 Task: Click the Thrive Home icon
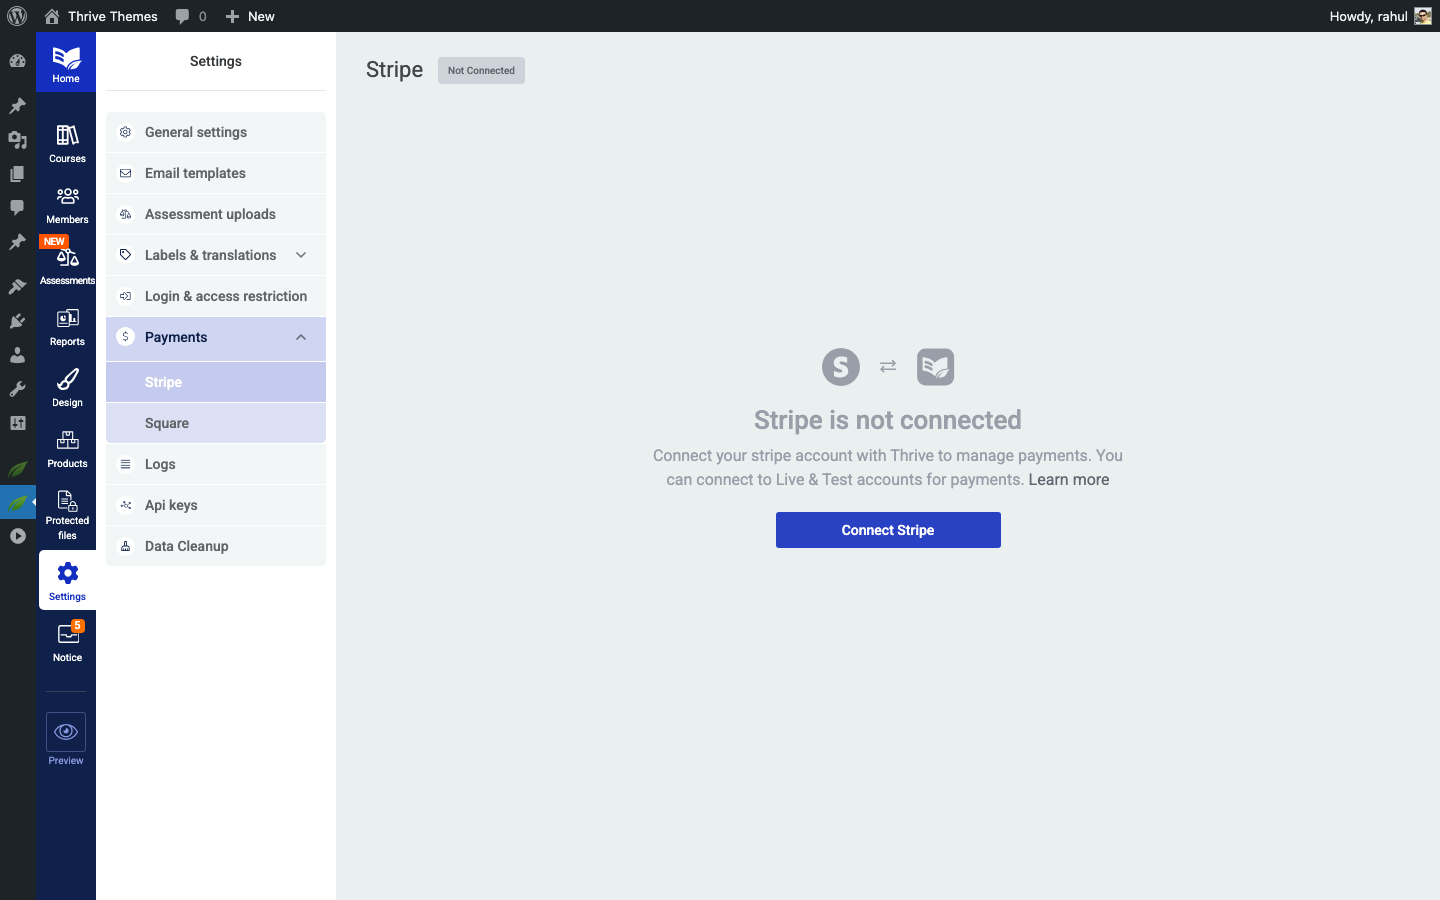[x=66, y=61]
